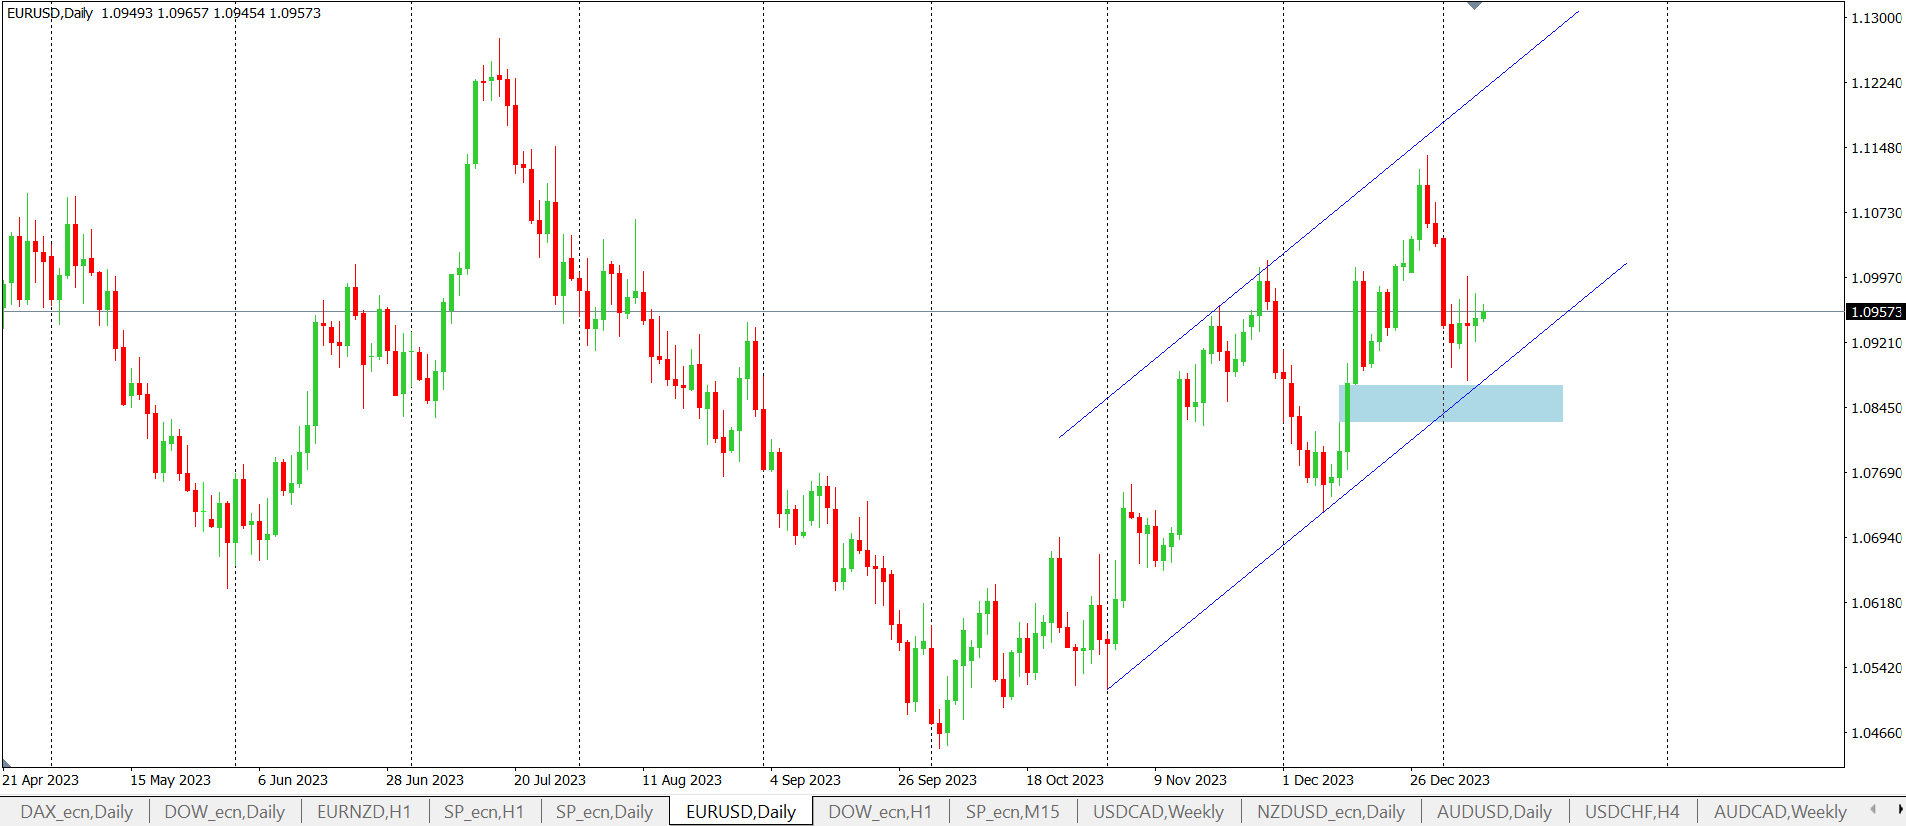Click the 1.06940 price scale label
The image size is (1906, 826).
[1876, 538]
